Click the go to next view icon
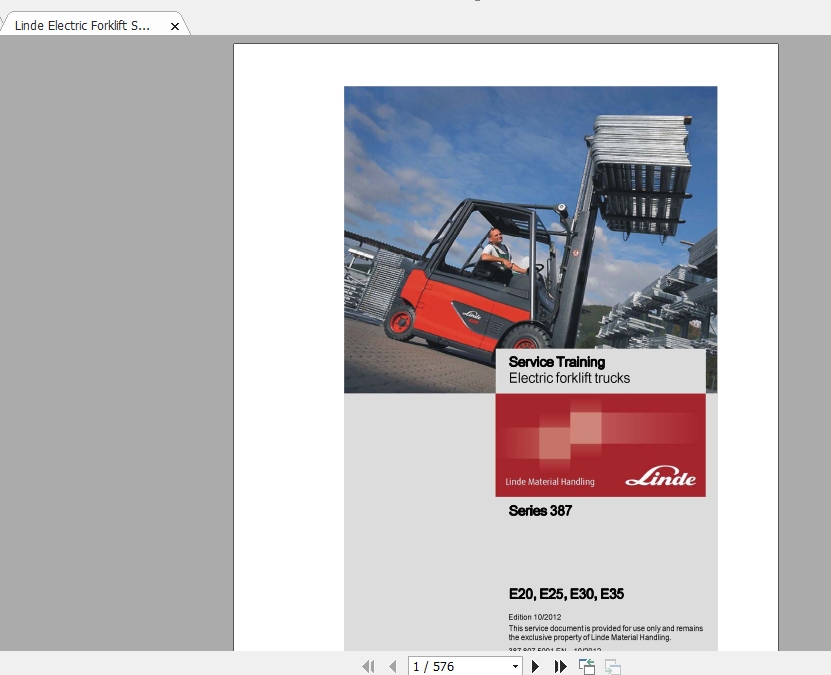Viewport: 831px width, 675px height. pos(612,666)
